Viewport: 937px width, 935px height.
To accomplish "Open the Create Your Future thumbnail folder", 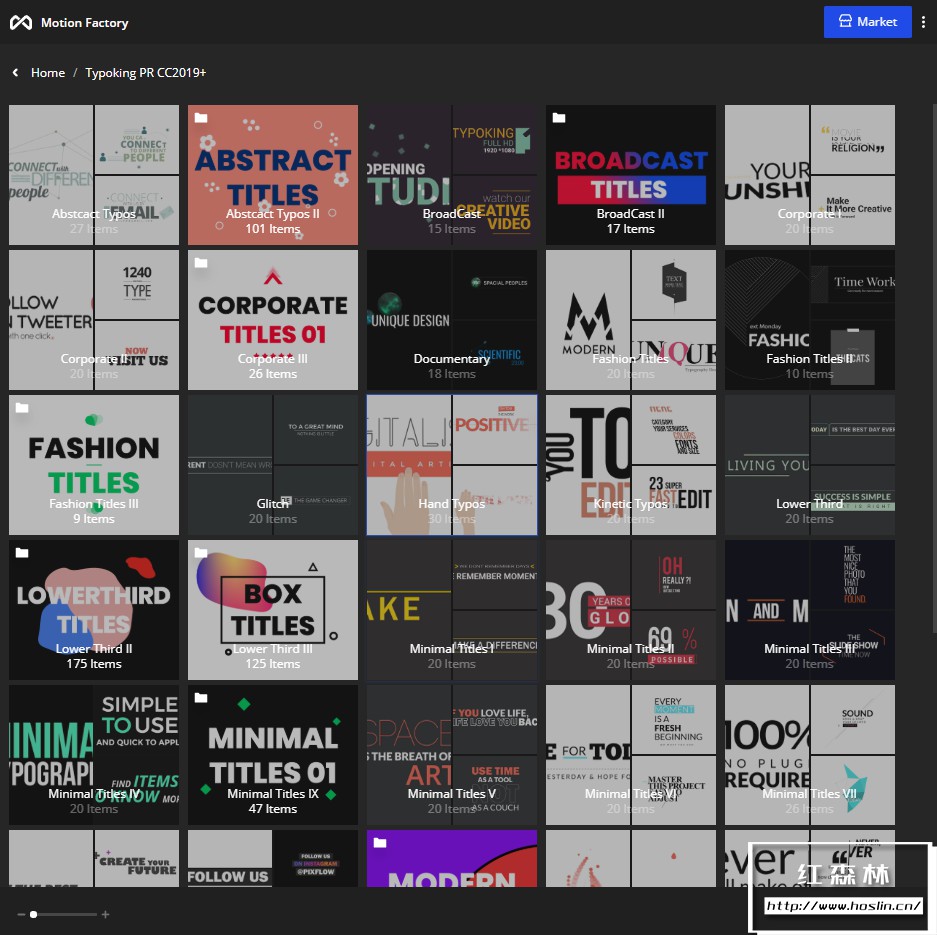I will (x=94, y=859).
